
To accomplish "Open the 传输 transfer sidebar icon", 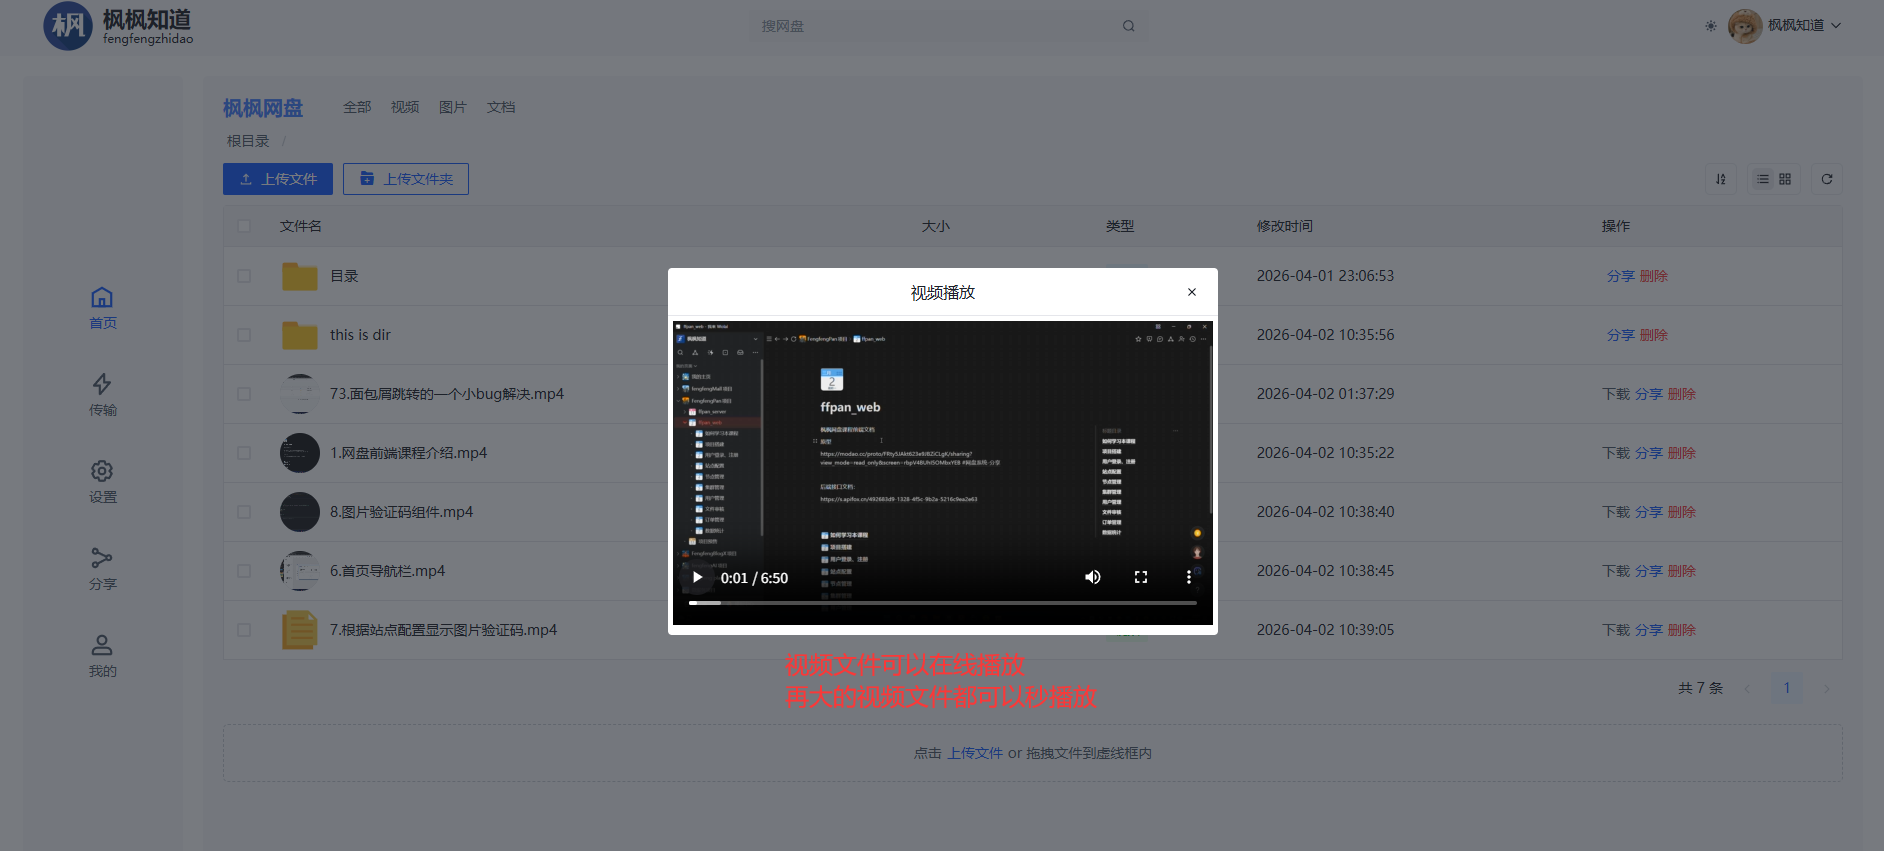I will point(102,395).
